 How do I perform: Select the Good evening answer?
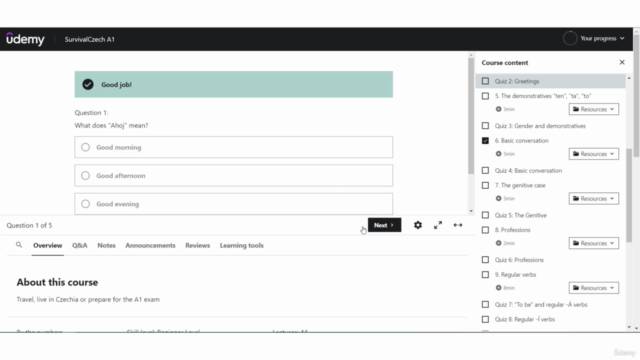(233, 204)
